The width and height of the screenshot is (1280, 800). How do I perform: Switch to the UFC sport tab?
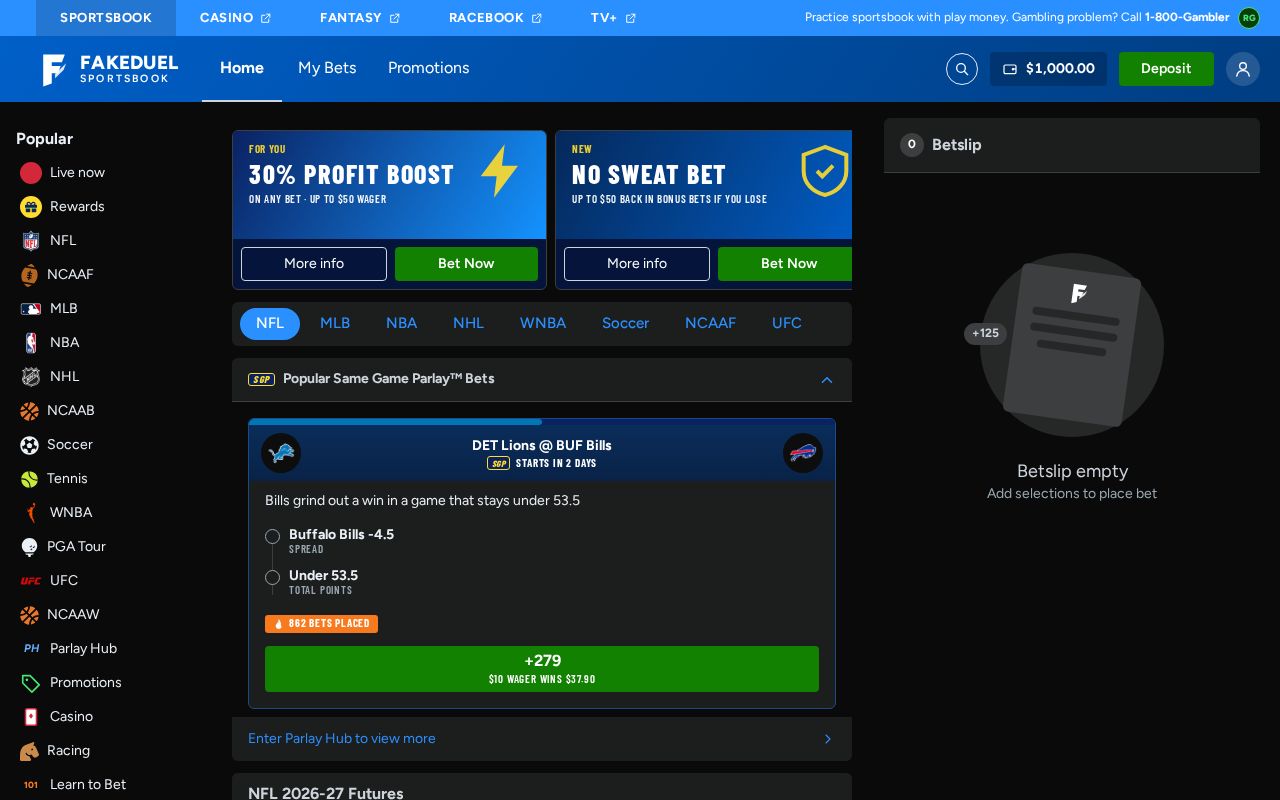[x=787, y=324]
